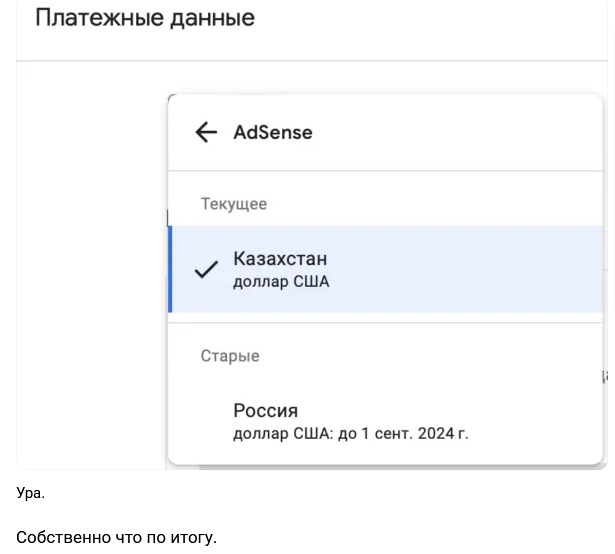Click the AdSense dropdown header title
Screen dimensions: 615x554
[x=273, y=133]
